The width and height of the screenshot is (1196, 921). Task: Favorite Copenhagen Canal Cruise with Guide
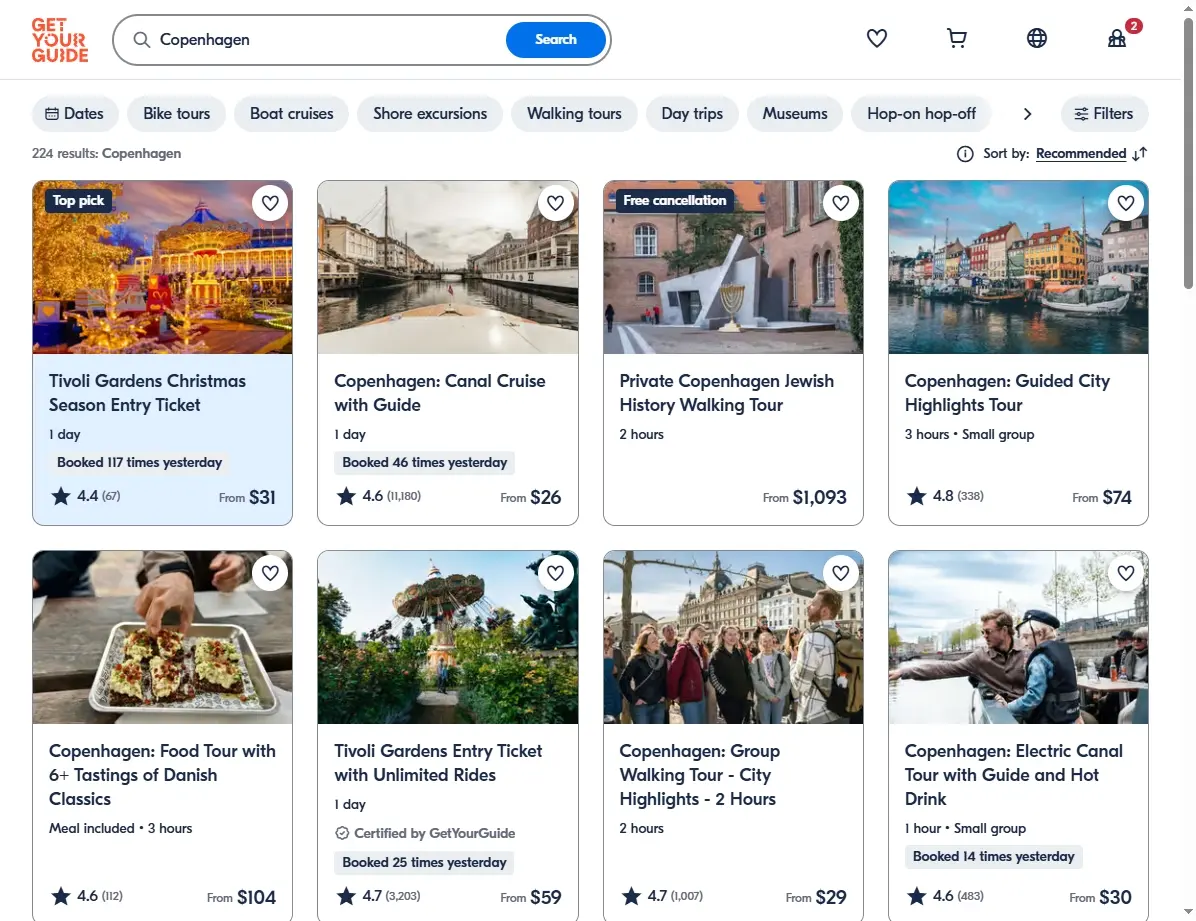tap(555, 203)
